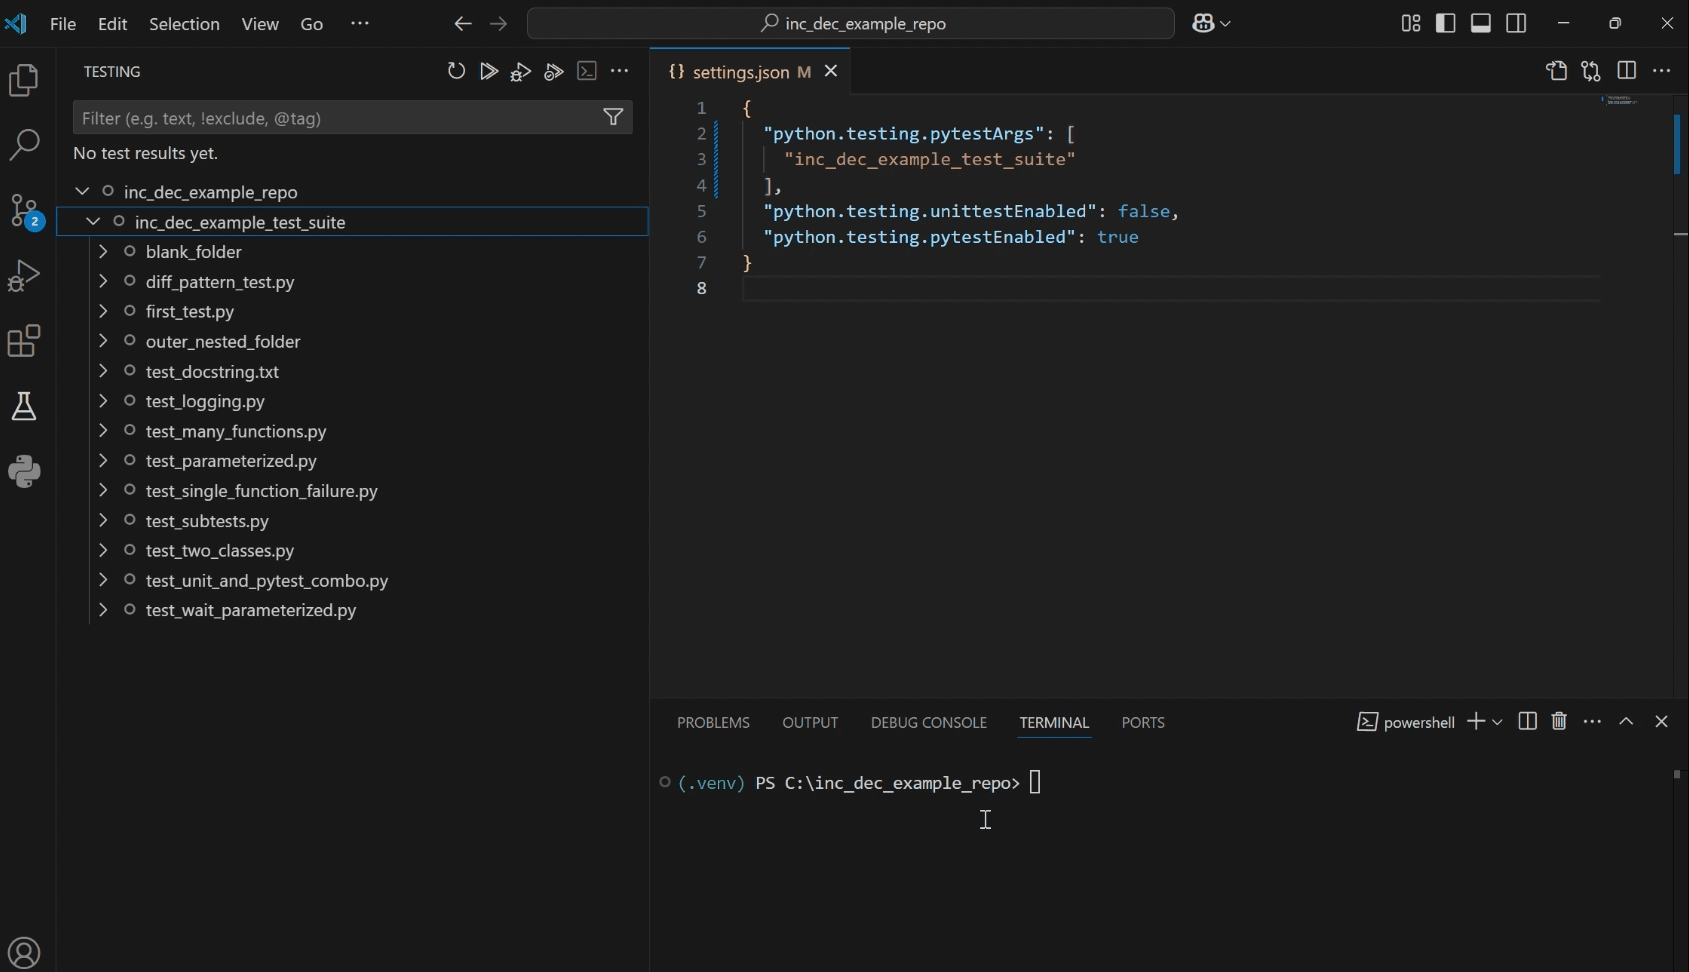Viewport: 1689px width, 972px height.
Task: Toggle the bottom panel visibility
Action: 1481,23
